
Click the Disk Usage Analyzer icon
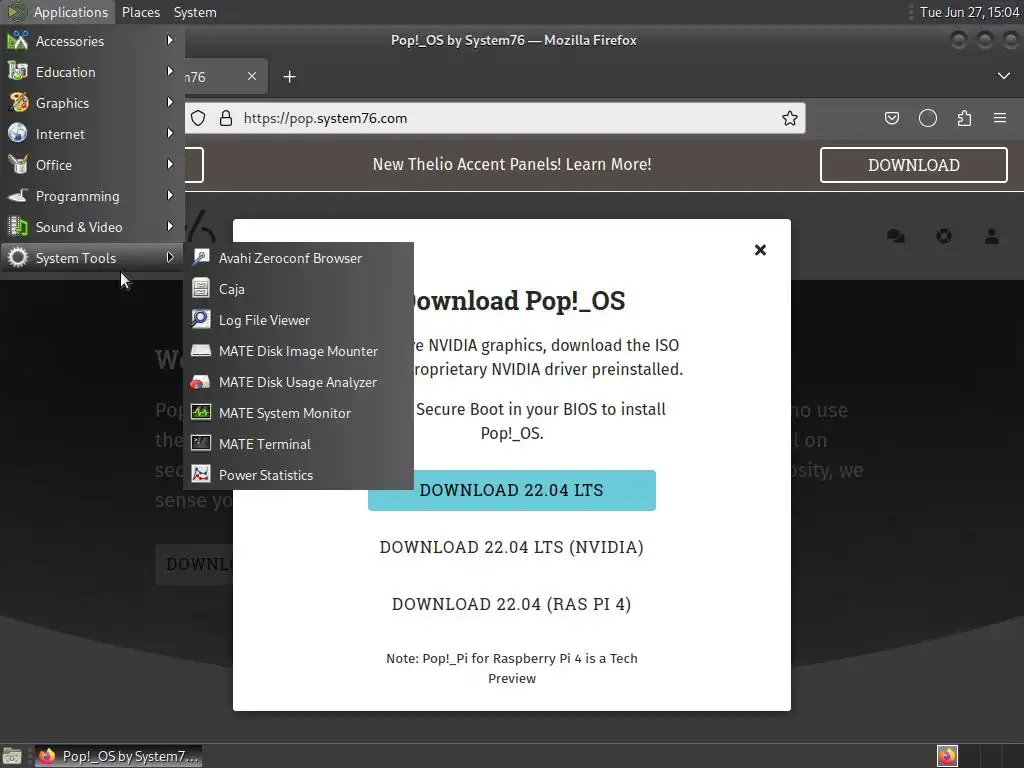[200, 382]
